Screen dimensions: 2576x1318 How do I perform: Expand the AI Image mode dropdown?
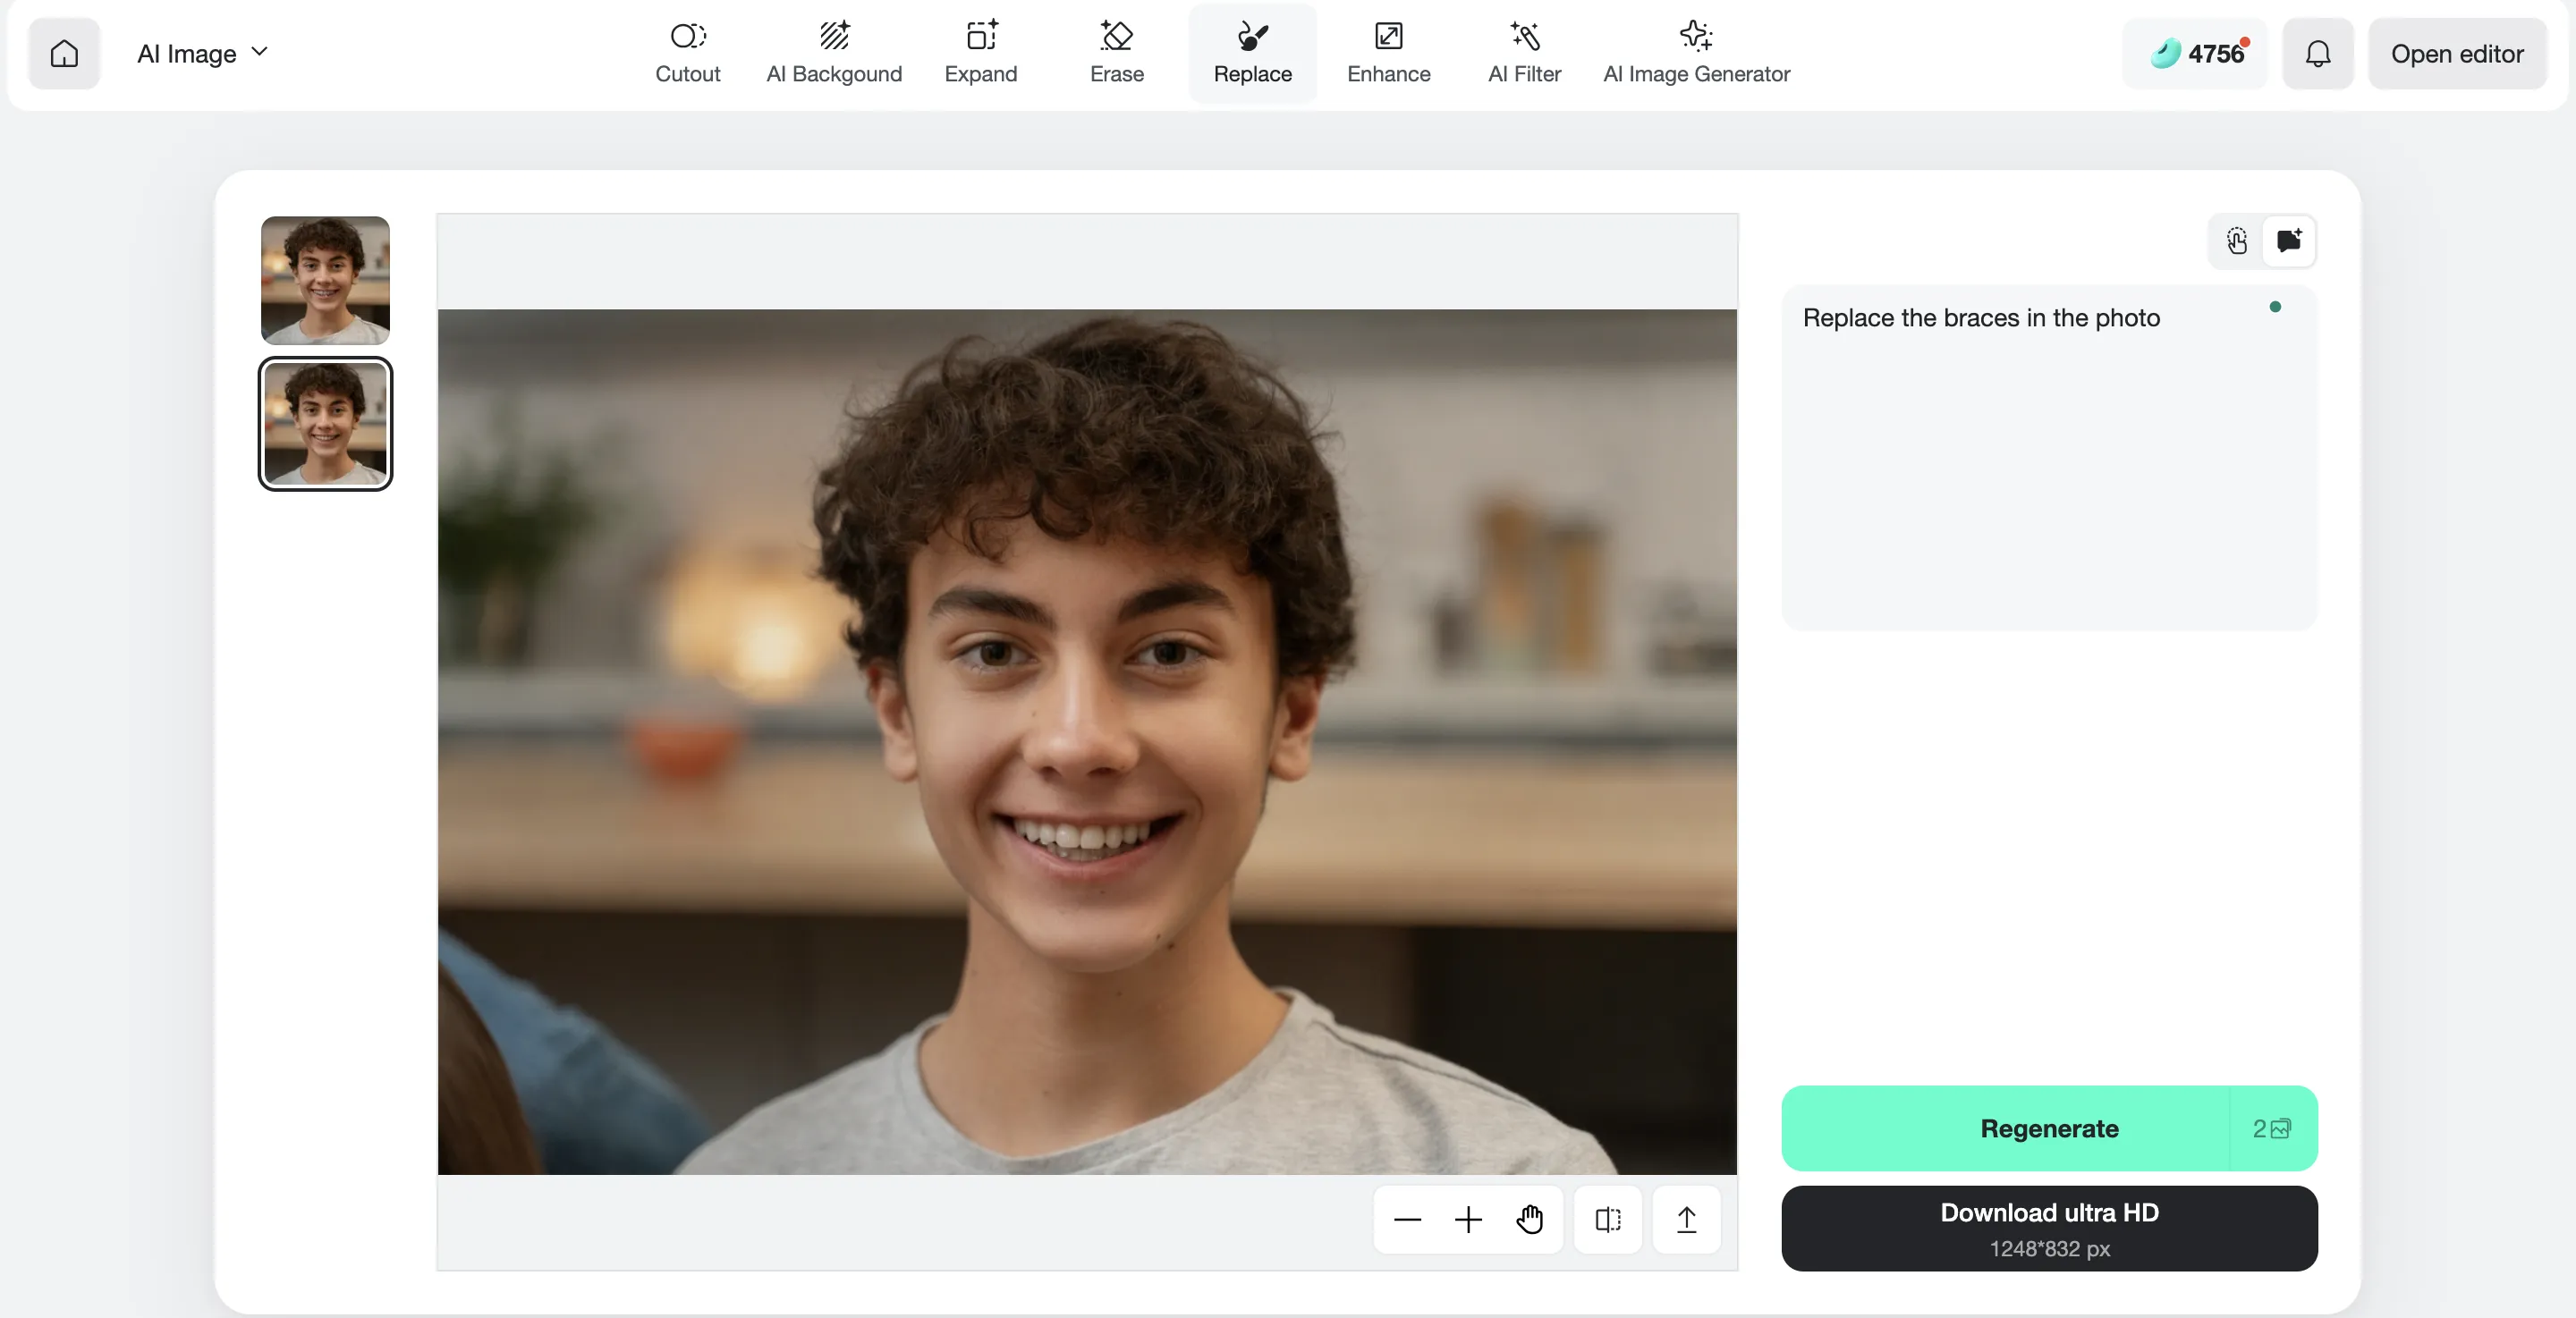(201, 53)
